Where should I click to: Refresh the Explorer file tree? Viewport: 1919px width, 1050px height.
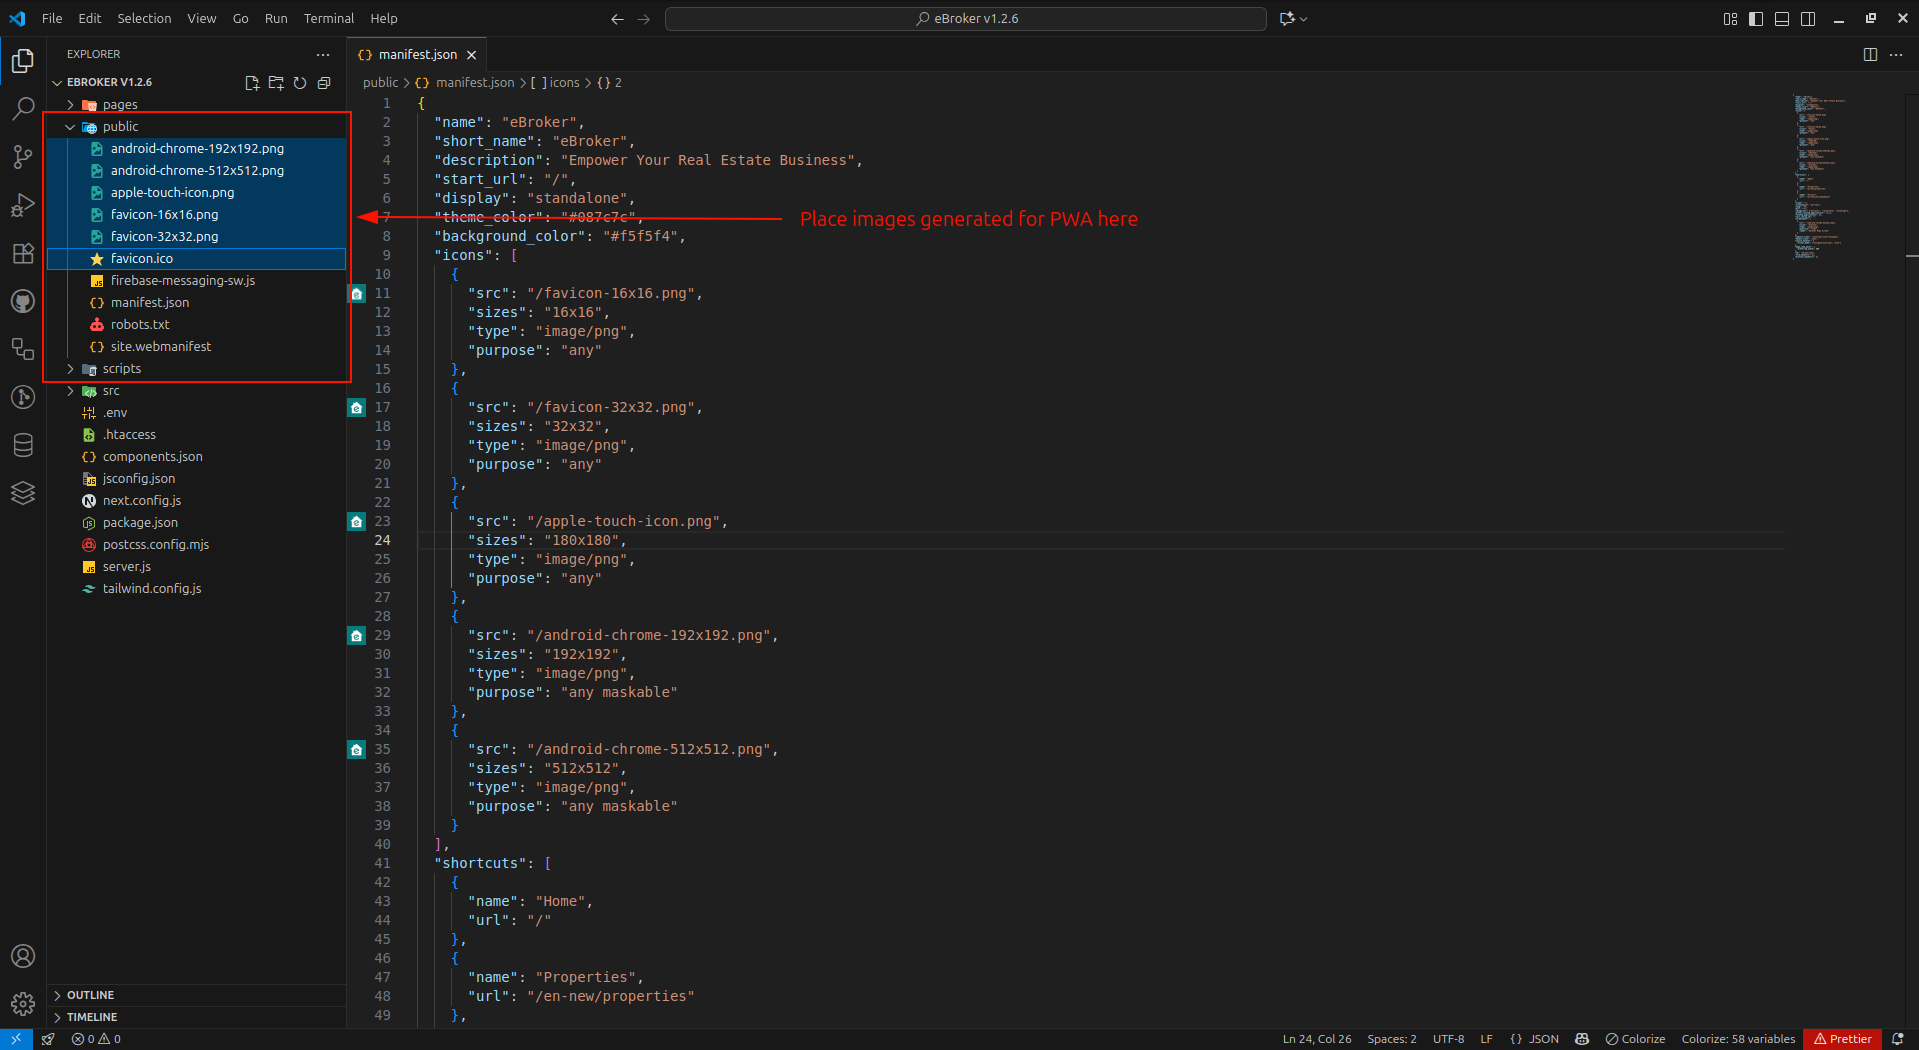coord(300,83)
